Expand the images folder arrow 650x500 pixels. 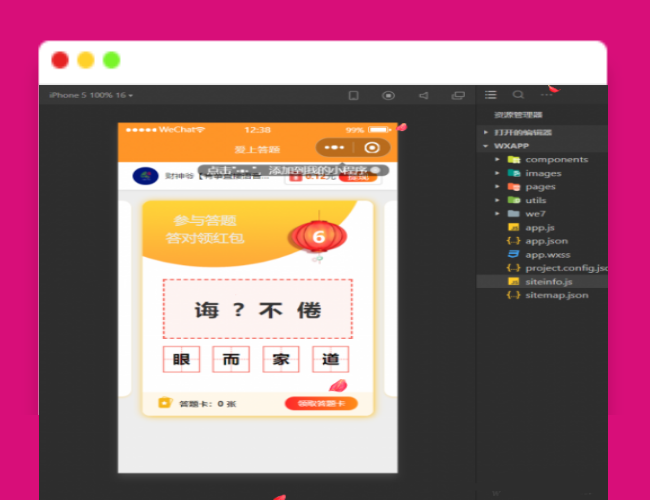tap(497, 173)
